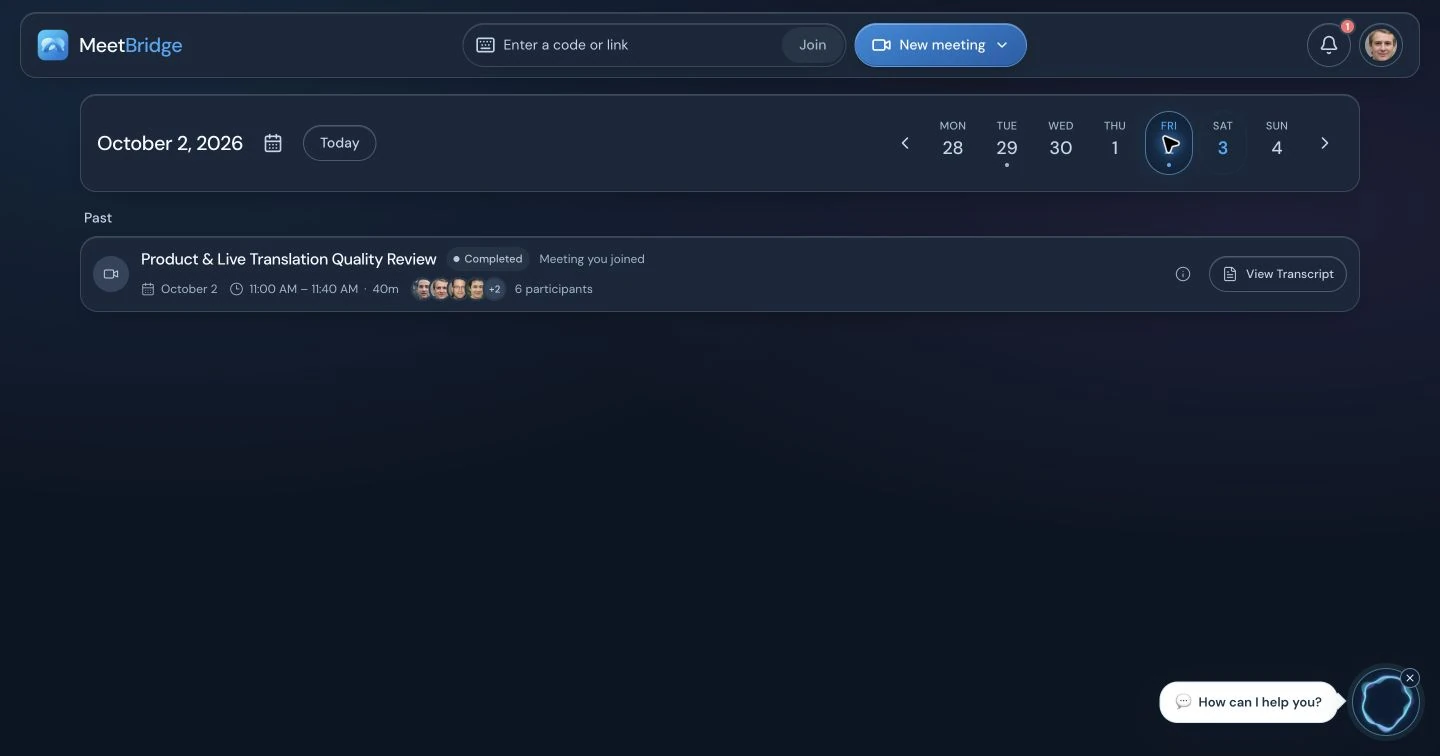Image resolution: width=1440 pixels, height=756 pixels.
Task: Start a New meeting
Action: click(x=940, y=45)
